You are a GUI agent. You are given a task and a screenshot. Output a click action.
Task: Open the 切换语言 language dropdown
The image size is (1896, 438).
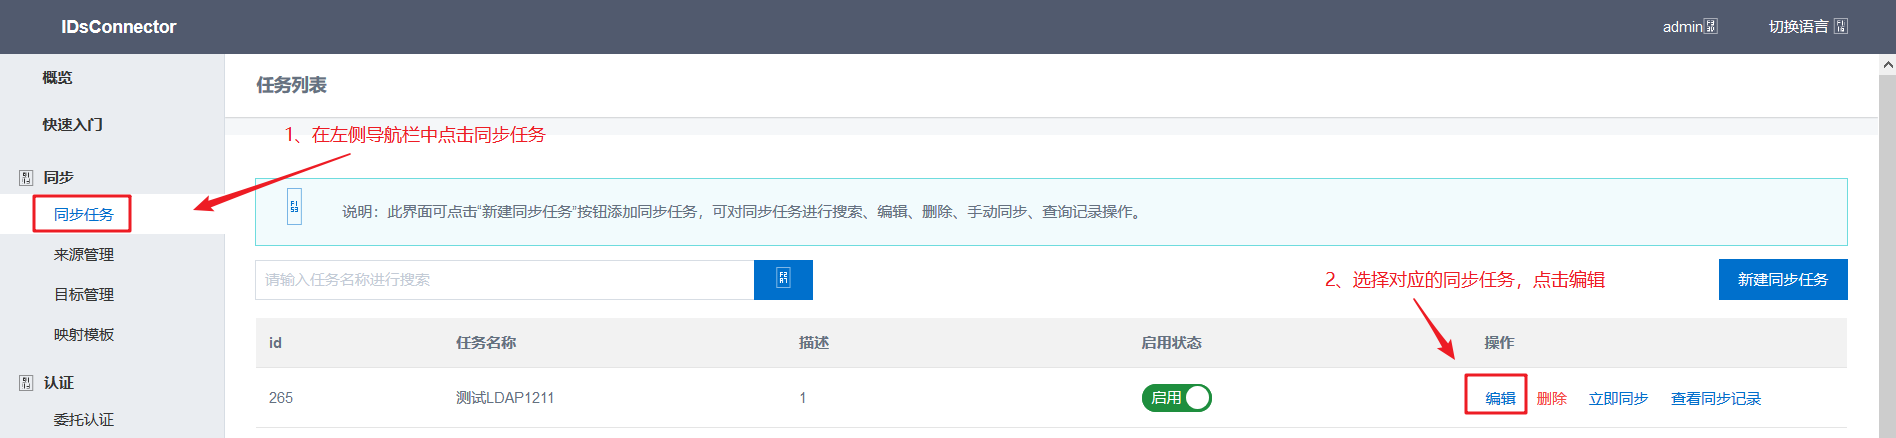coord(1808,27)
